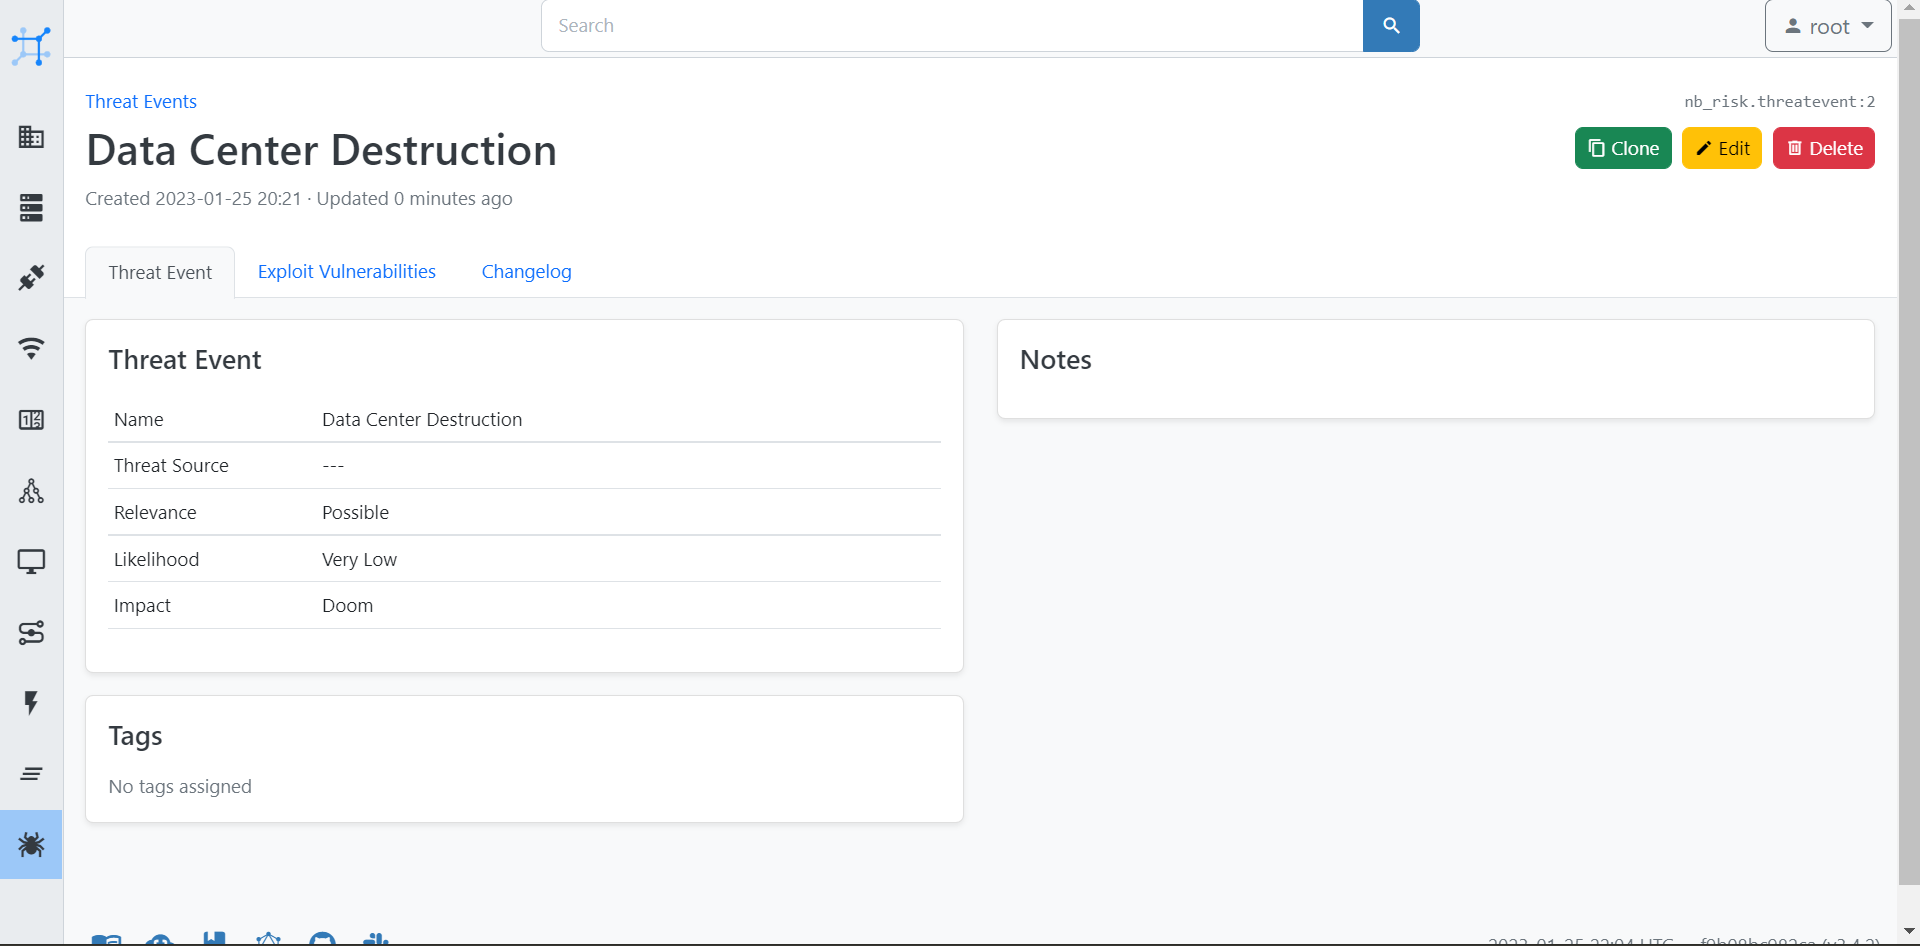Screen dimensions: 1920x946
Task: Click the Likelihood value Very Low
Action: (359, 560)
